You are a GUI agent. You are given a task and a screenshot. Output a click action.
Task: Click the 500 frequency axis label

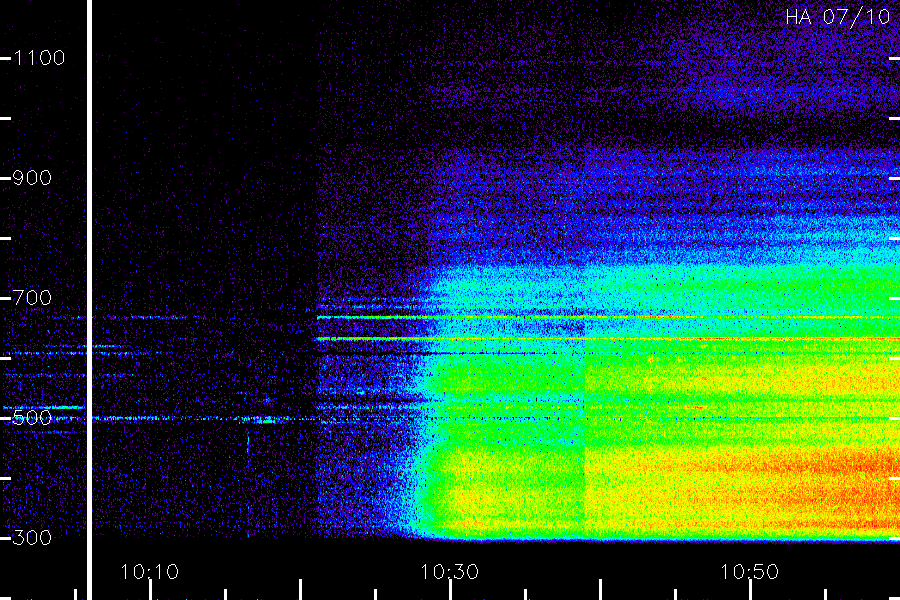coord(32,417)
